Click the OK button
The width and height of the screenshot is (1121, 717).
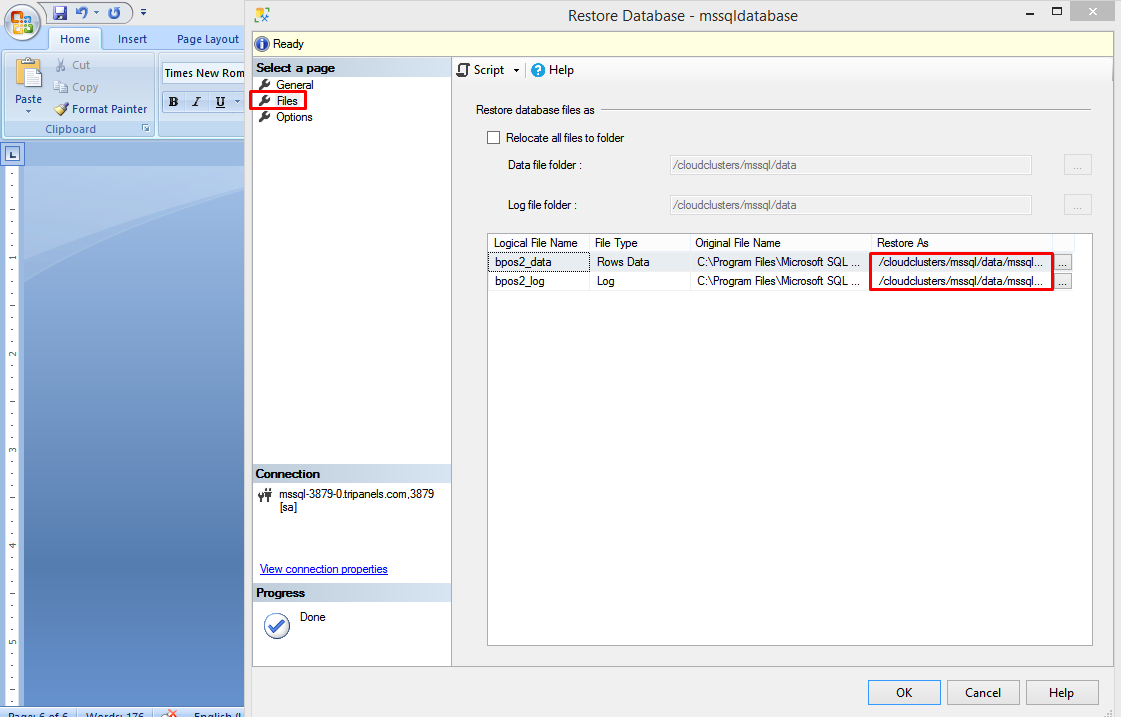pos(904,693)
